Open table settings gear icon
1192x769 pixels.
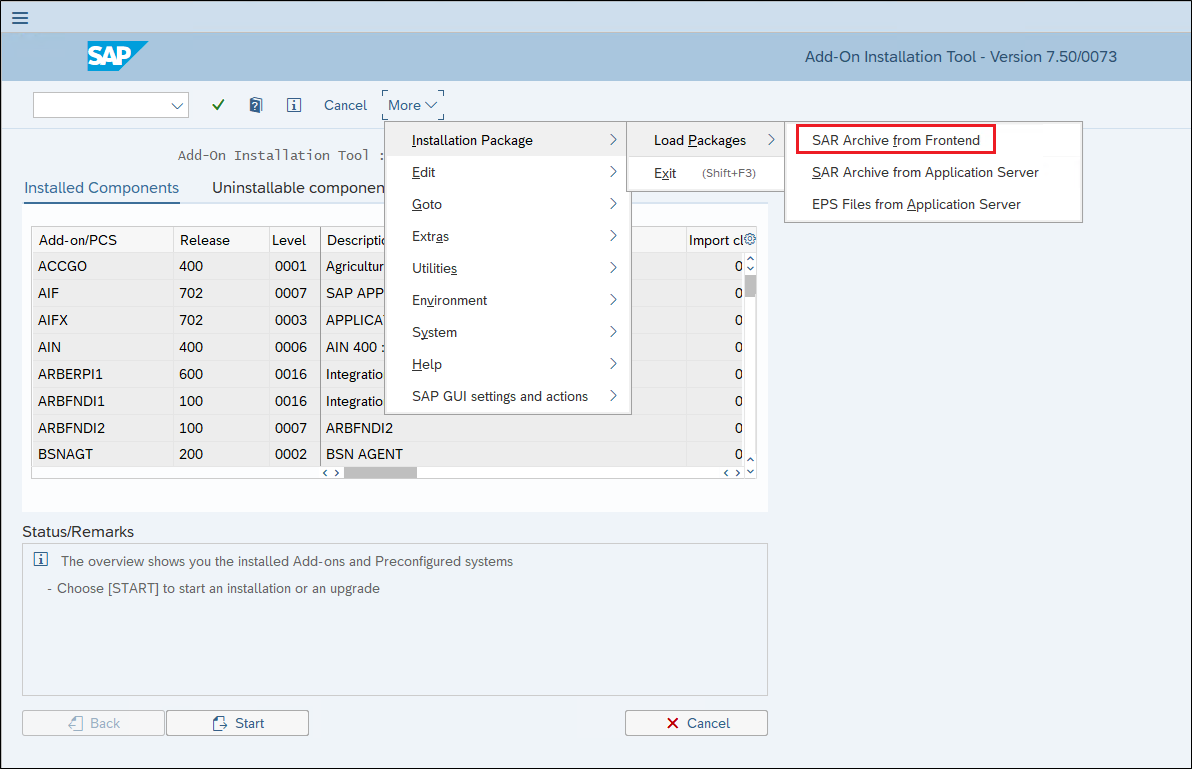[750, 239]
